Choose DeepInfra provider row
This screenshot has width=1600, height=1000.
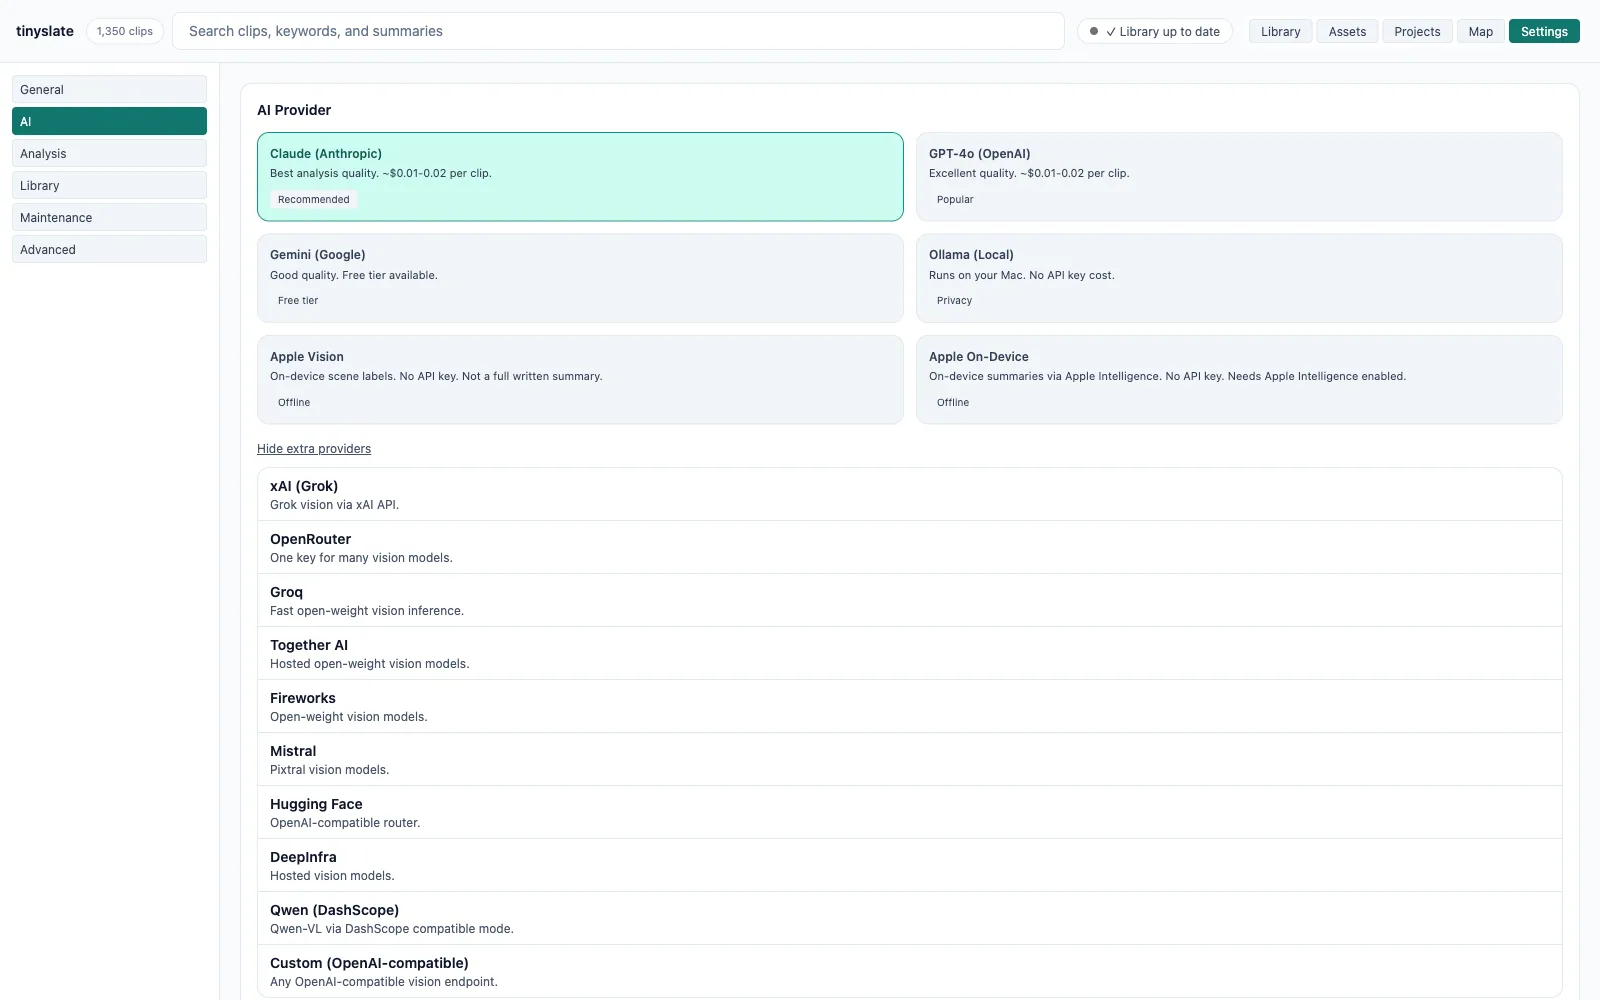tap(910, 866)
